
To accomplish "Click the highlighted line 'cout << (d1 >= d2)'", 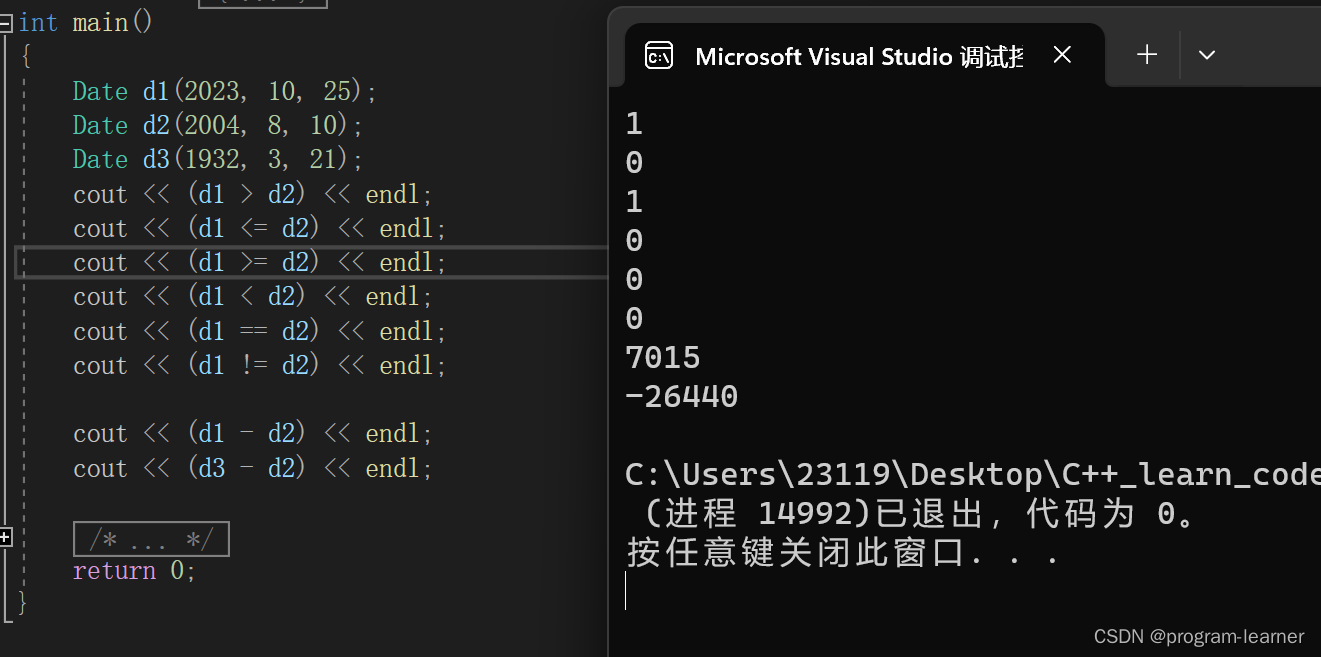I will [x=260, y=262].
